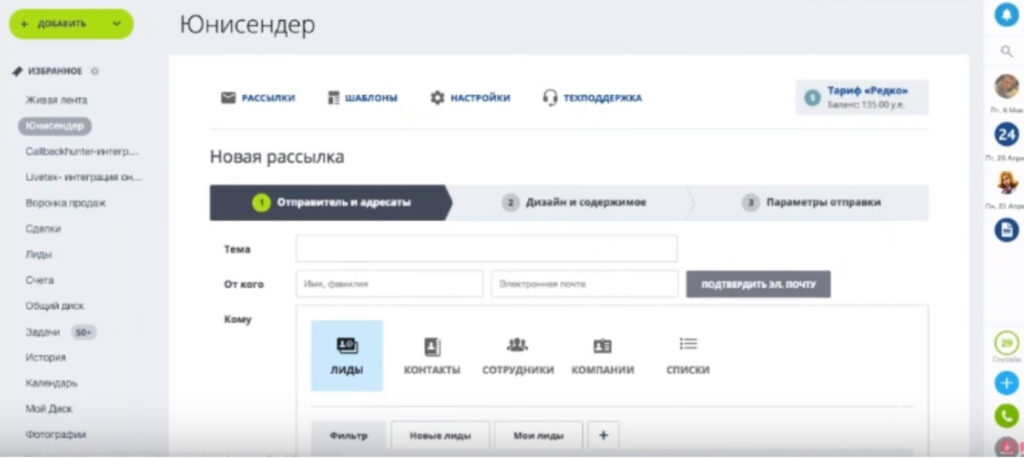The image size is (1024, 459).
Task: Click the green phone call icon
Action: tap(1006, 416)
